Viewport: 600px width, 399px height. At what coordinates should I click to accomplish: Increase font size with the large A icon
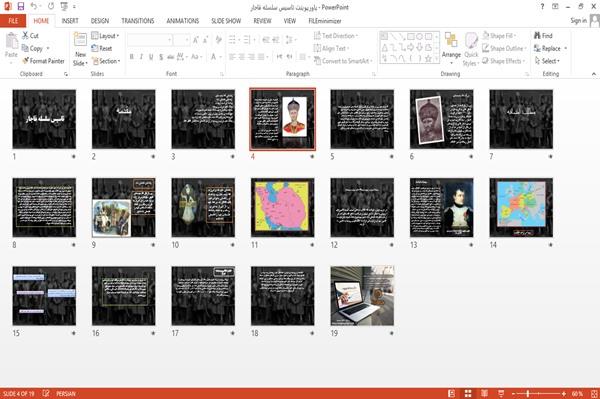coord(196,40)
